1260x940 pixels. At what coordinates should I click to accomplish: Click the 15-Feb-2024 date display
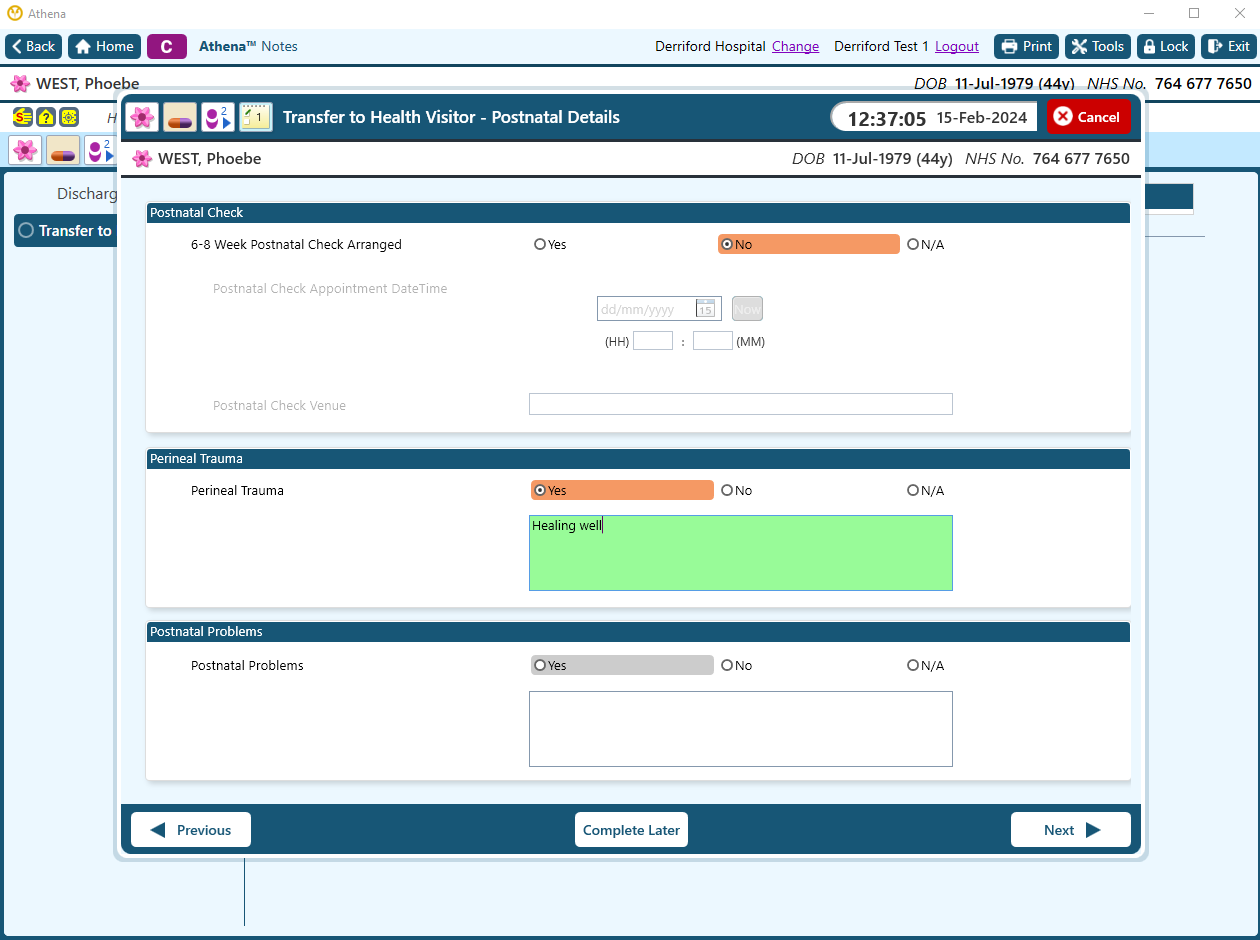pyautogui.click(x=982, y=117)
